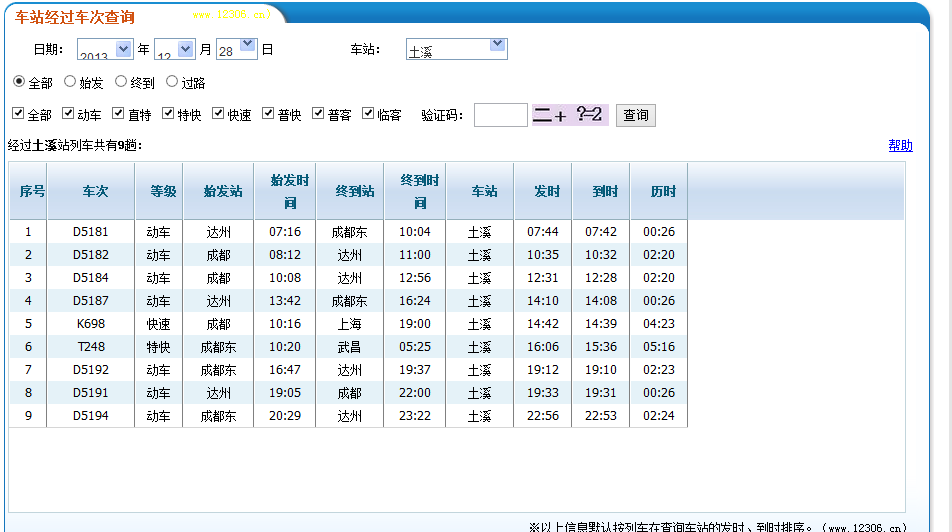Image resolution: width=952 pixels, height=532 pixels.
Task: Click the 车次 column header
Action: (91, 191)
